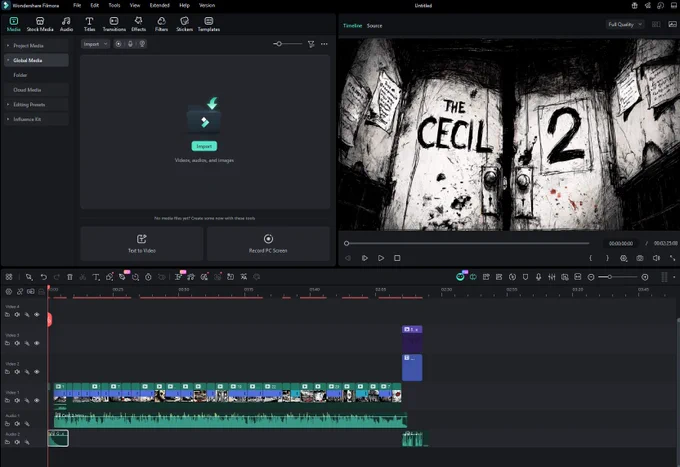Screen dimensions: 680x467
Task: Click the mark in bracket icon
Action: (x=591, y=258)
